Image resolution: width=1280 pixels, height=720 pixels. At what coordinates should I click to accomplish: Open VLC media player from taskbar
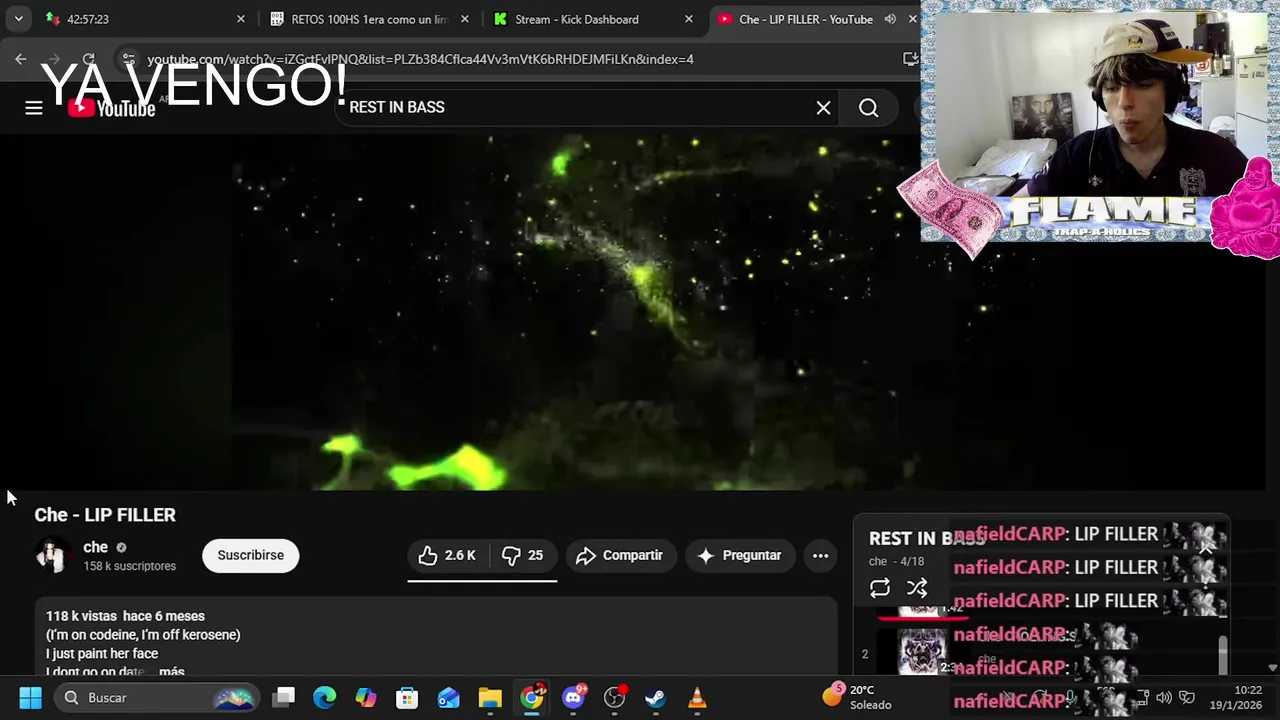[x=697, y=698]
